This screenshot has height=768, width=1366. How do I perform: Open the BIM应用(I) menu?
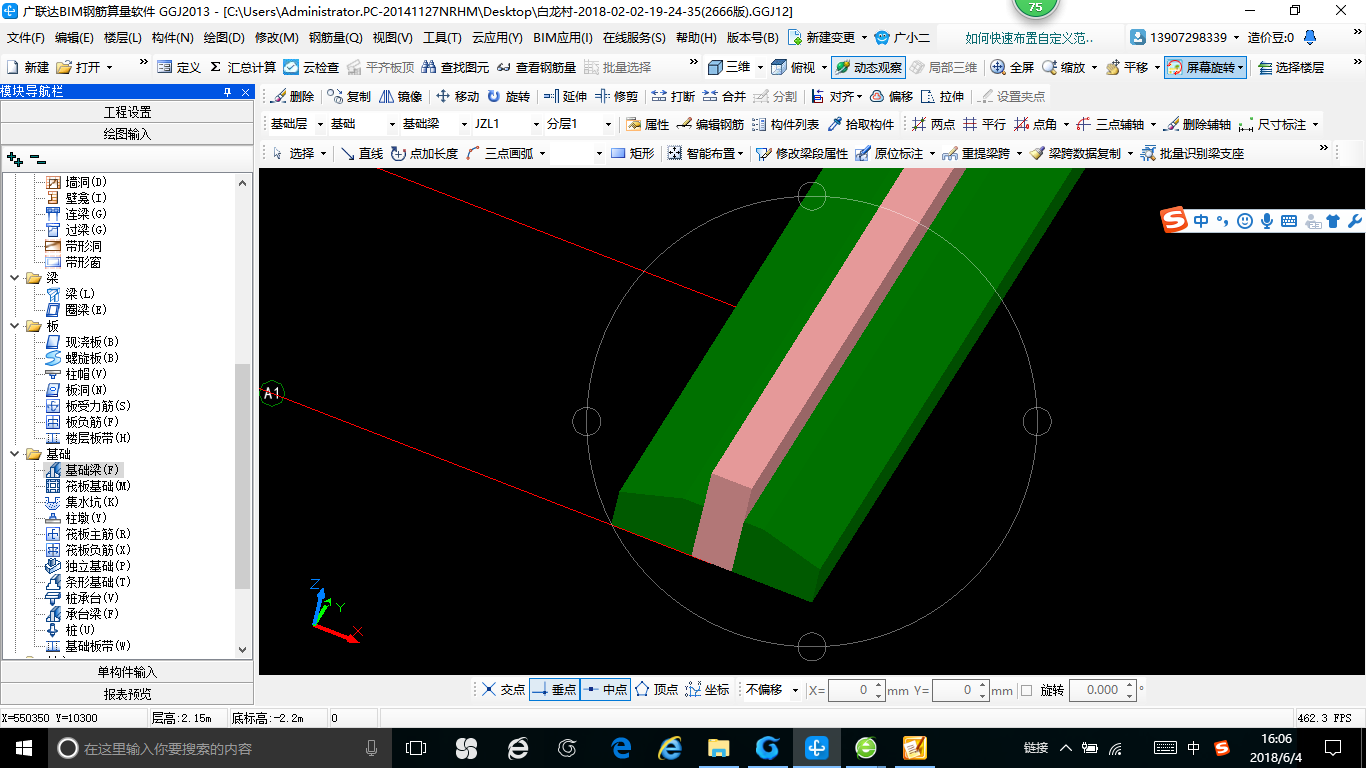click(563, 38)
